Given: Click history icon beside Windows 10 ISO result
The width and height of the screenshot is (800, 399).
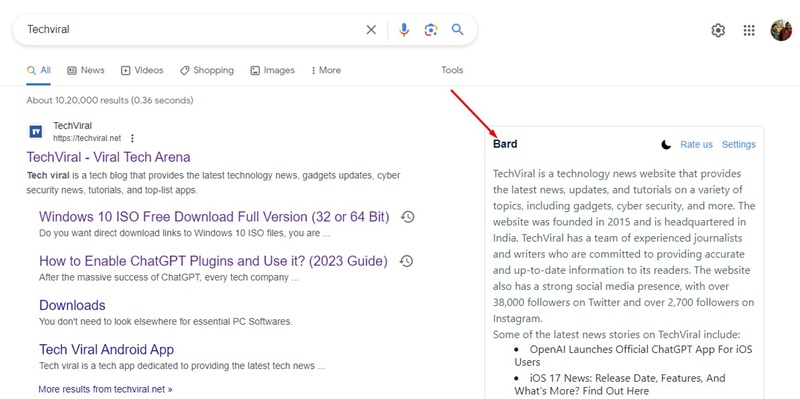Looking at the screenshot, I should click(x=407, y=217).
